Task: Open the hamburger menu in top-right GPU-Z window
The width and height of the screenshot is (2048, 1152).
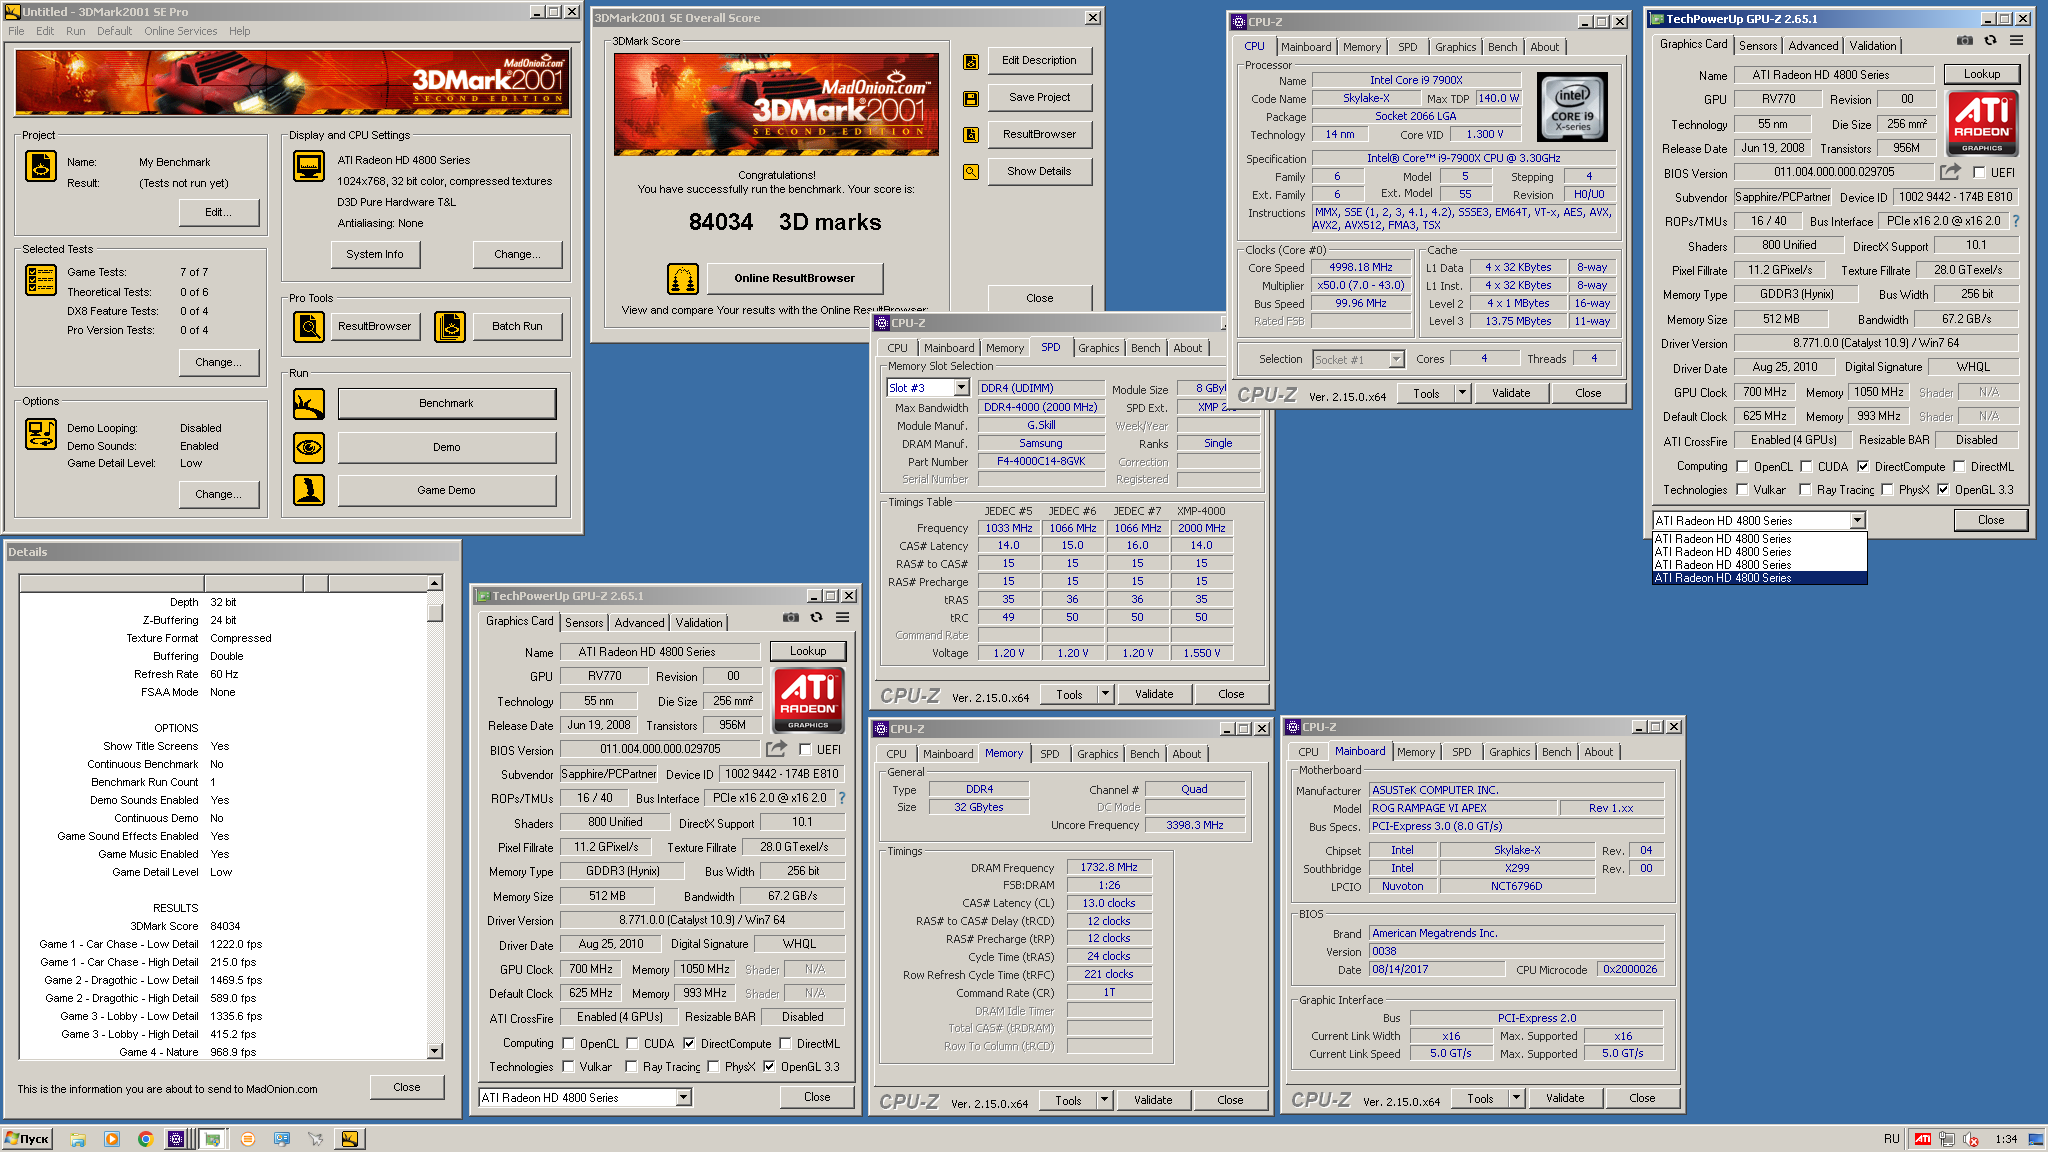Action: (2017, 41)
